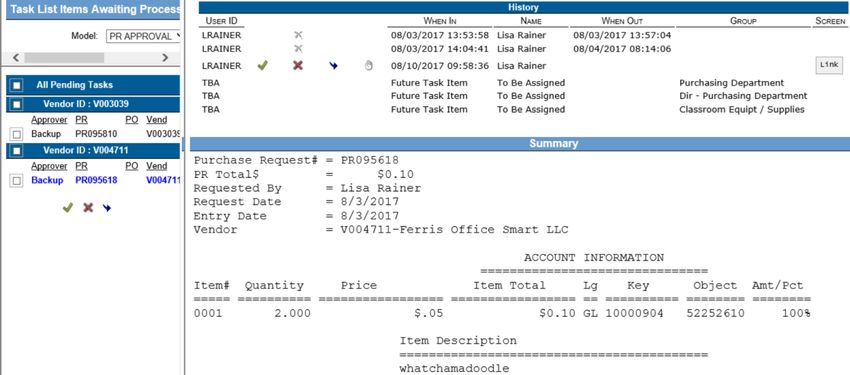Click the 08/10/2017 09:58:36 timestamp

coord(440,66)
